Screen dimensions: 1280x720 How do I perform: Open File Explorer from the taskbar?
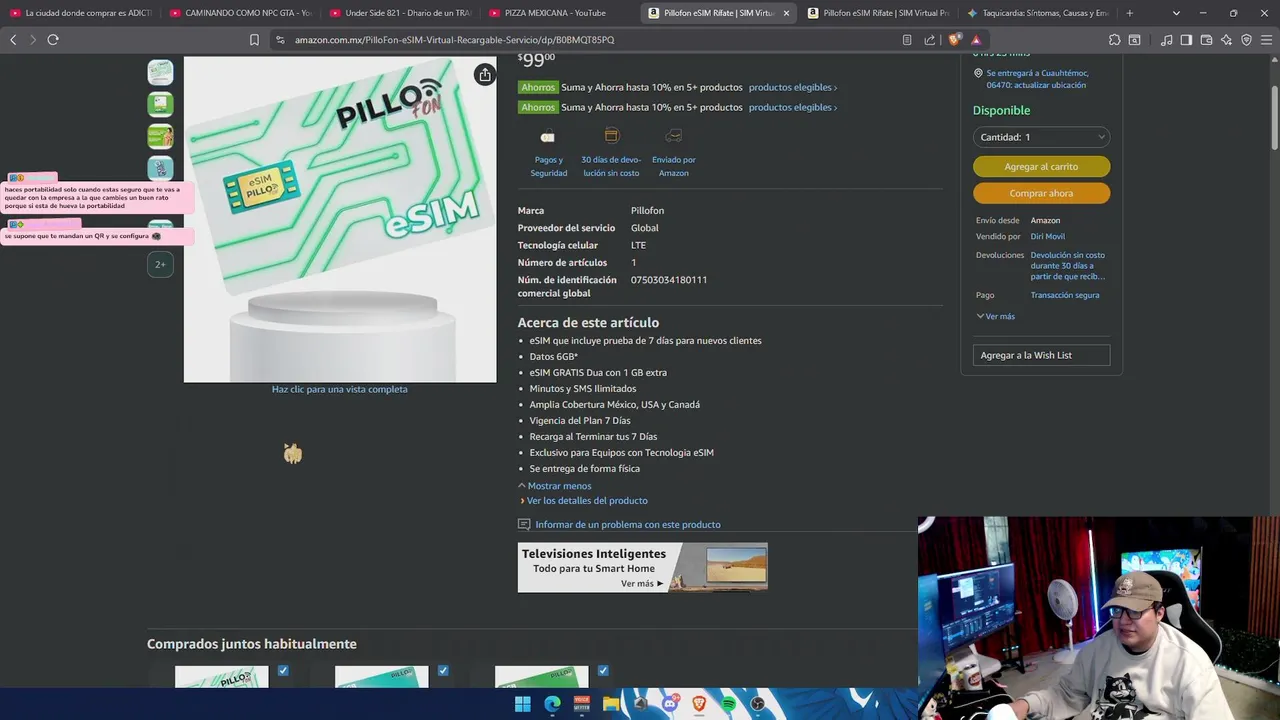pyautogui.click(x=611, y=704)
